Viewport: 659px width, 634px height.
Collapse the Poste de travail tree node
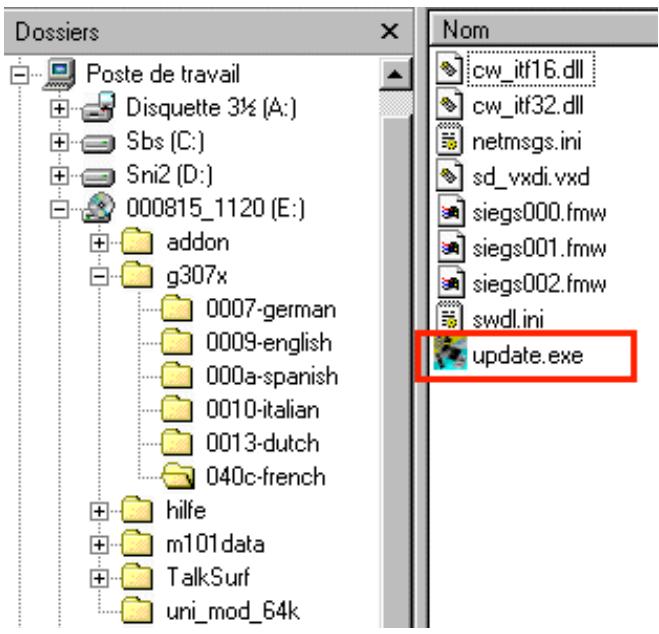(19, 75)
